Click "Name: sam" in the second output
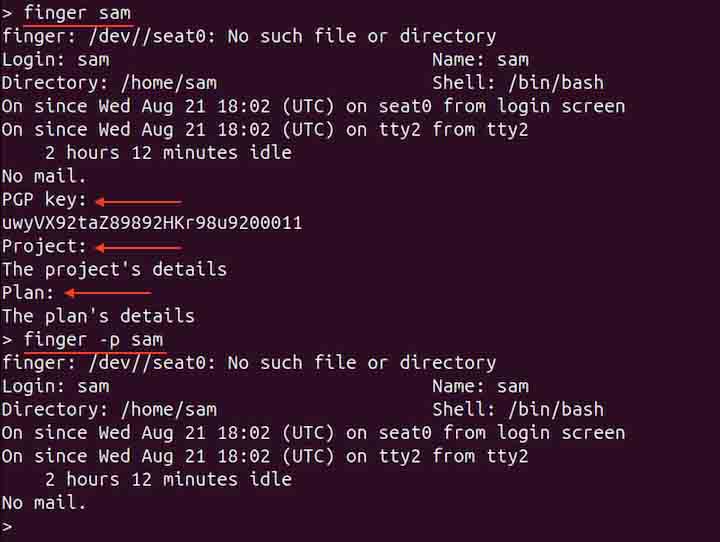This screenshot has width=720, height=542. pos(480,386)
